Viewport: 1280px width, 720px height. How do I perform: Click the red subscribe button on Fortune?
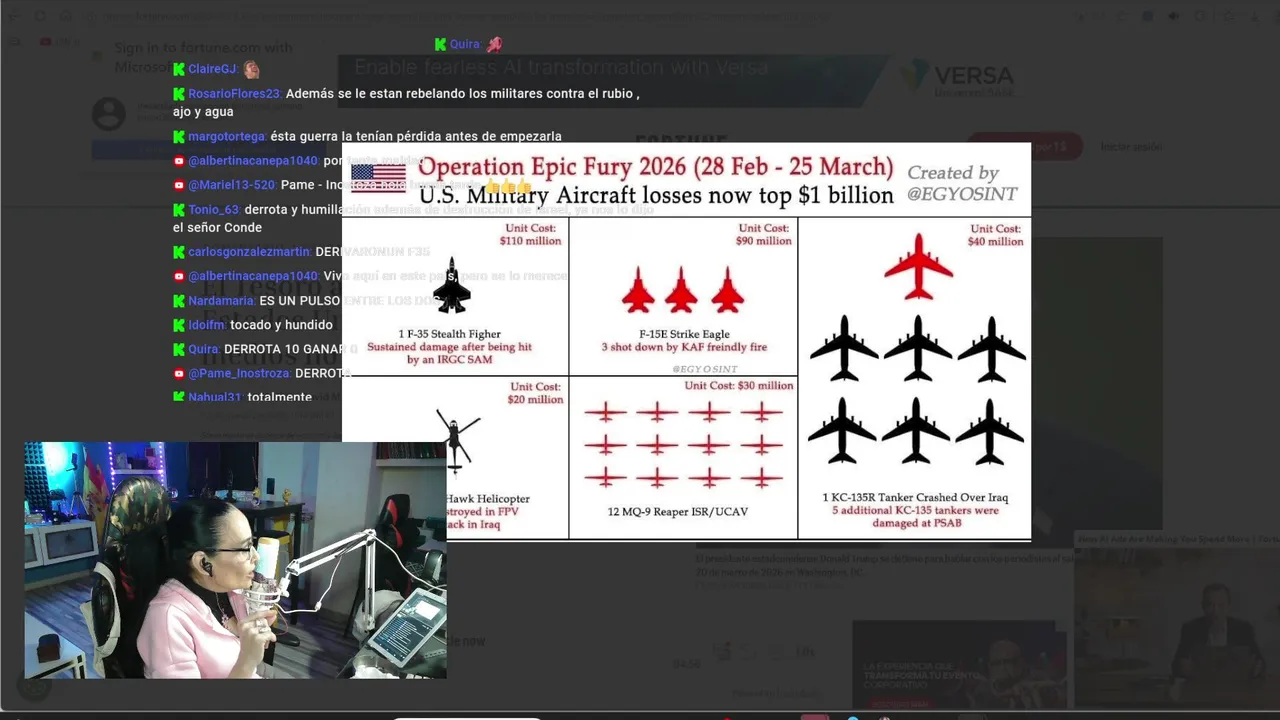coord(1024,146)
